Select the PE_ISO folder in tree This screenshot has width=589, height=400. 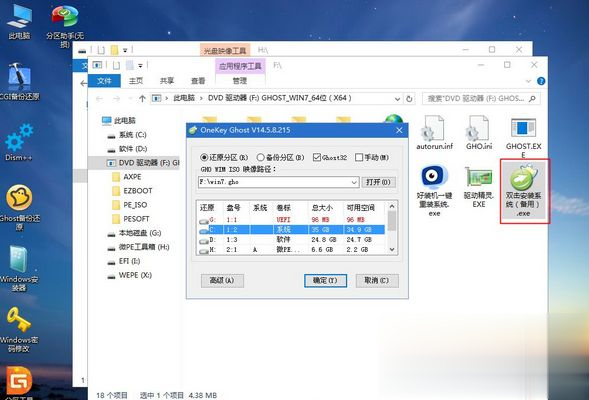tap(130, 205)
